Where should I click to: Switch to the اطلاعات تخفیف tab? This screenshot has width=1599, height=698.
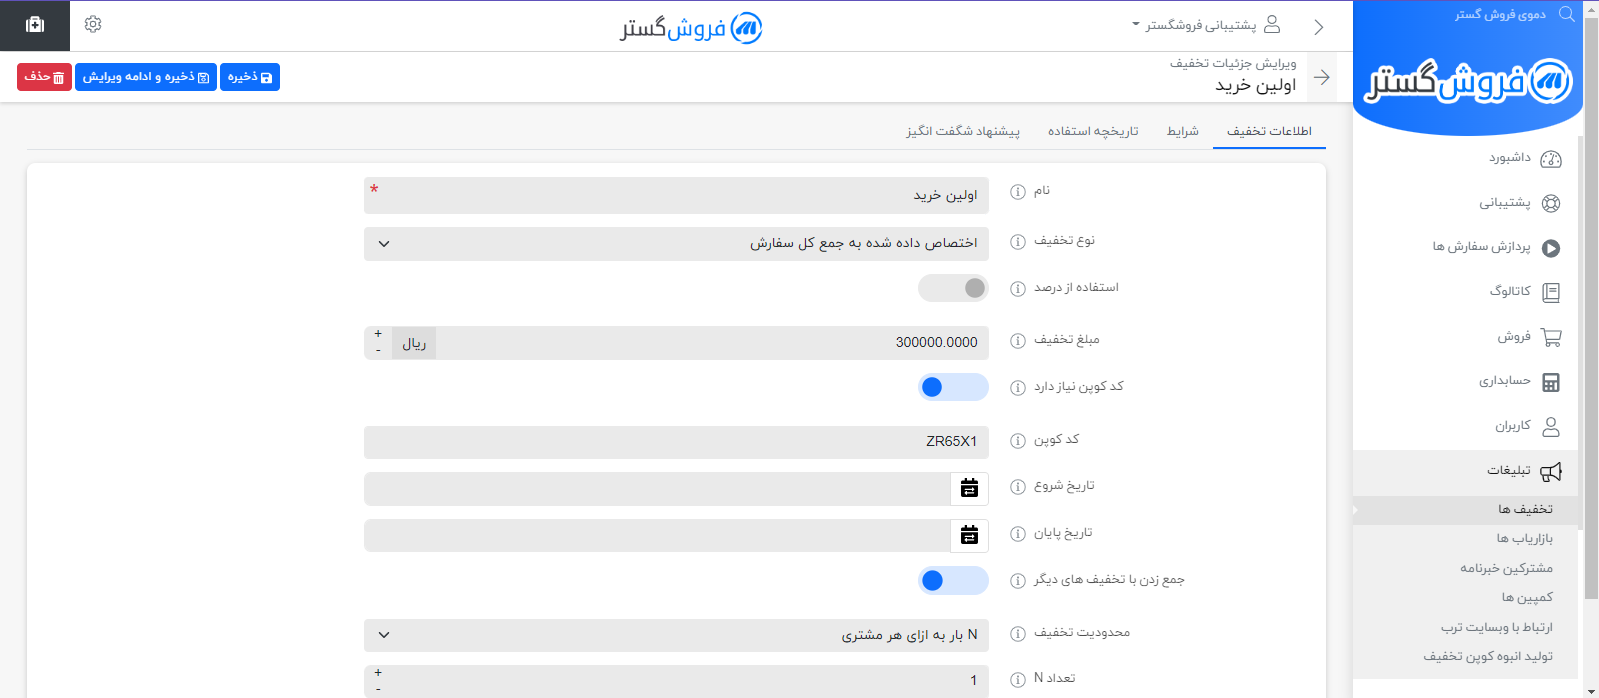click(x=1269, y=131)
